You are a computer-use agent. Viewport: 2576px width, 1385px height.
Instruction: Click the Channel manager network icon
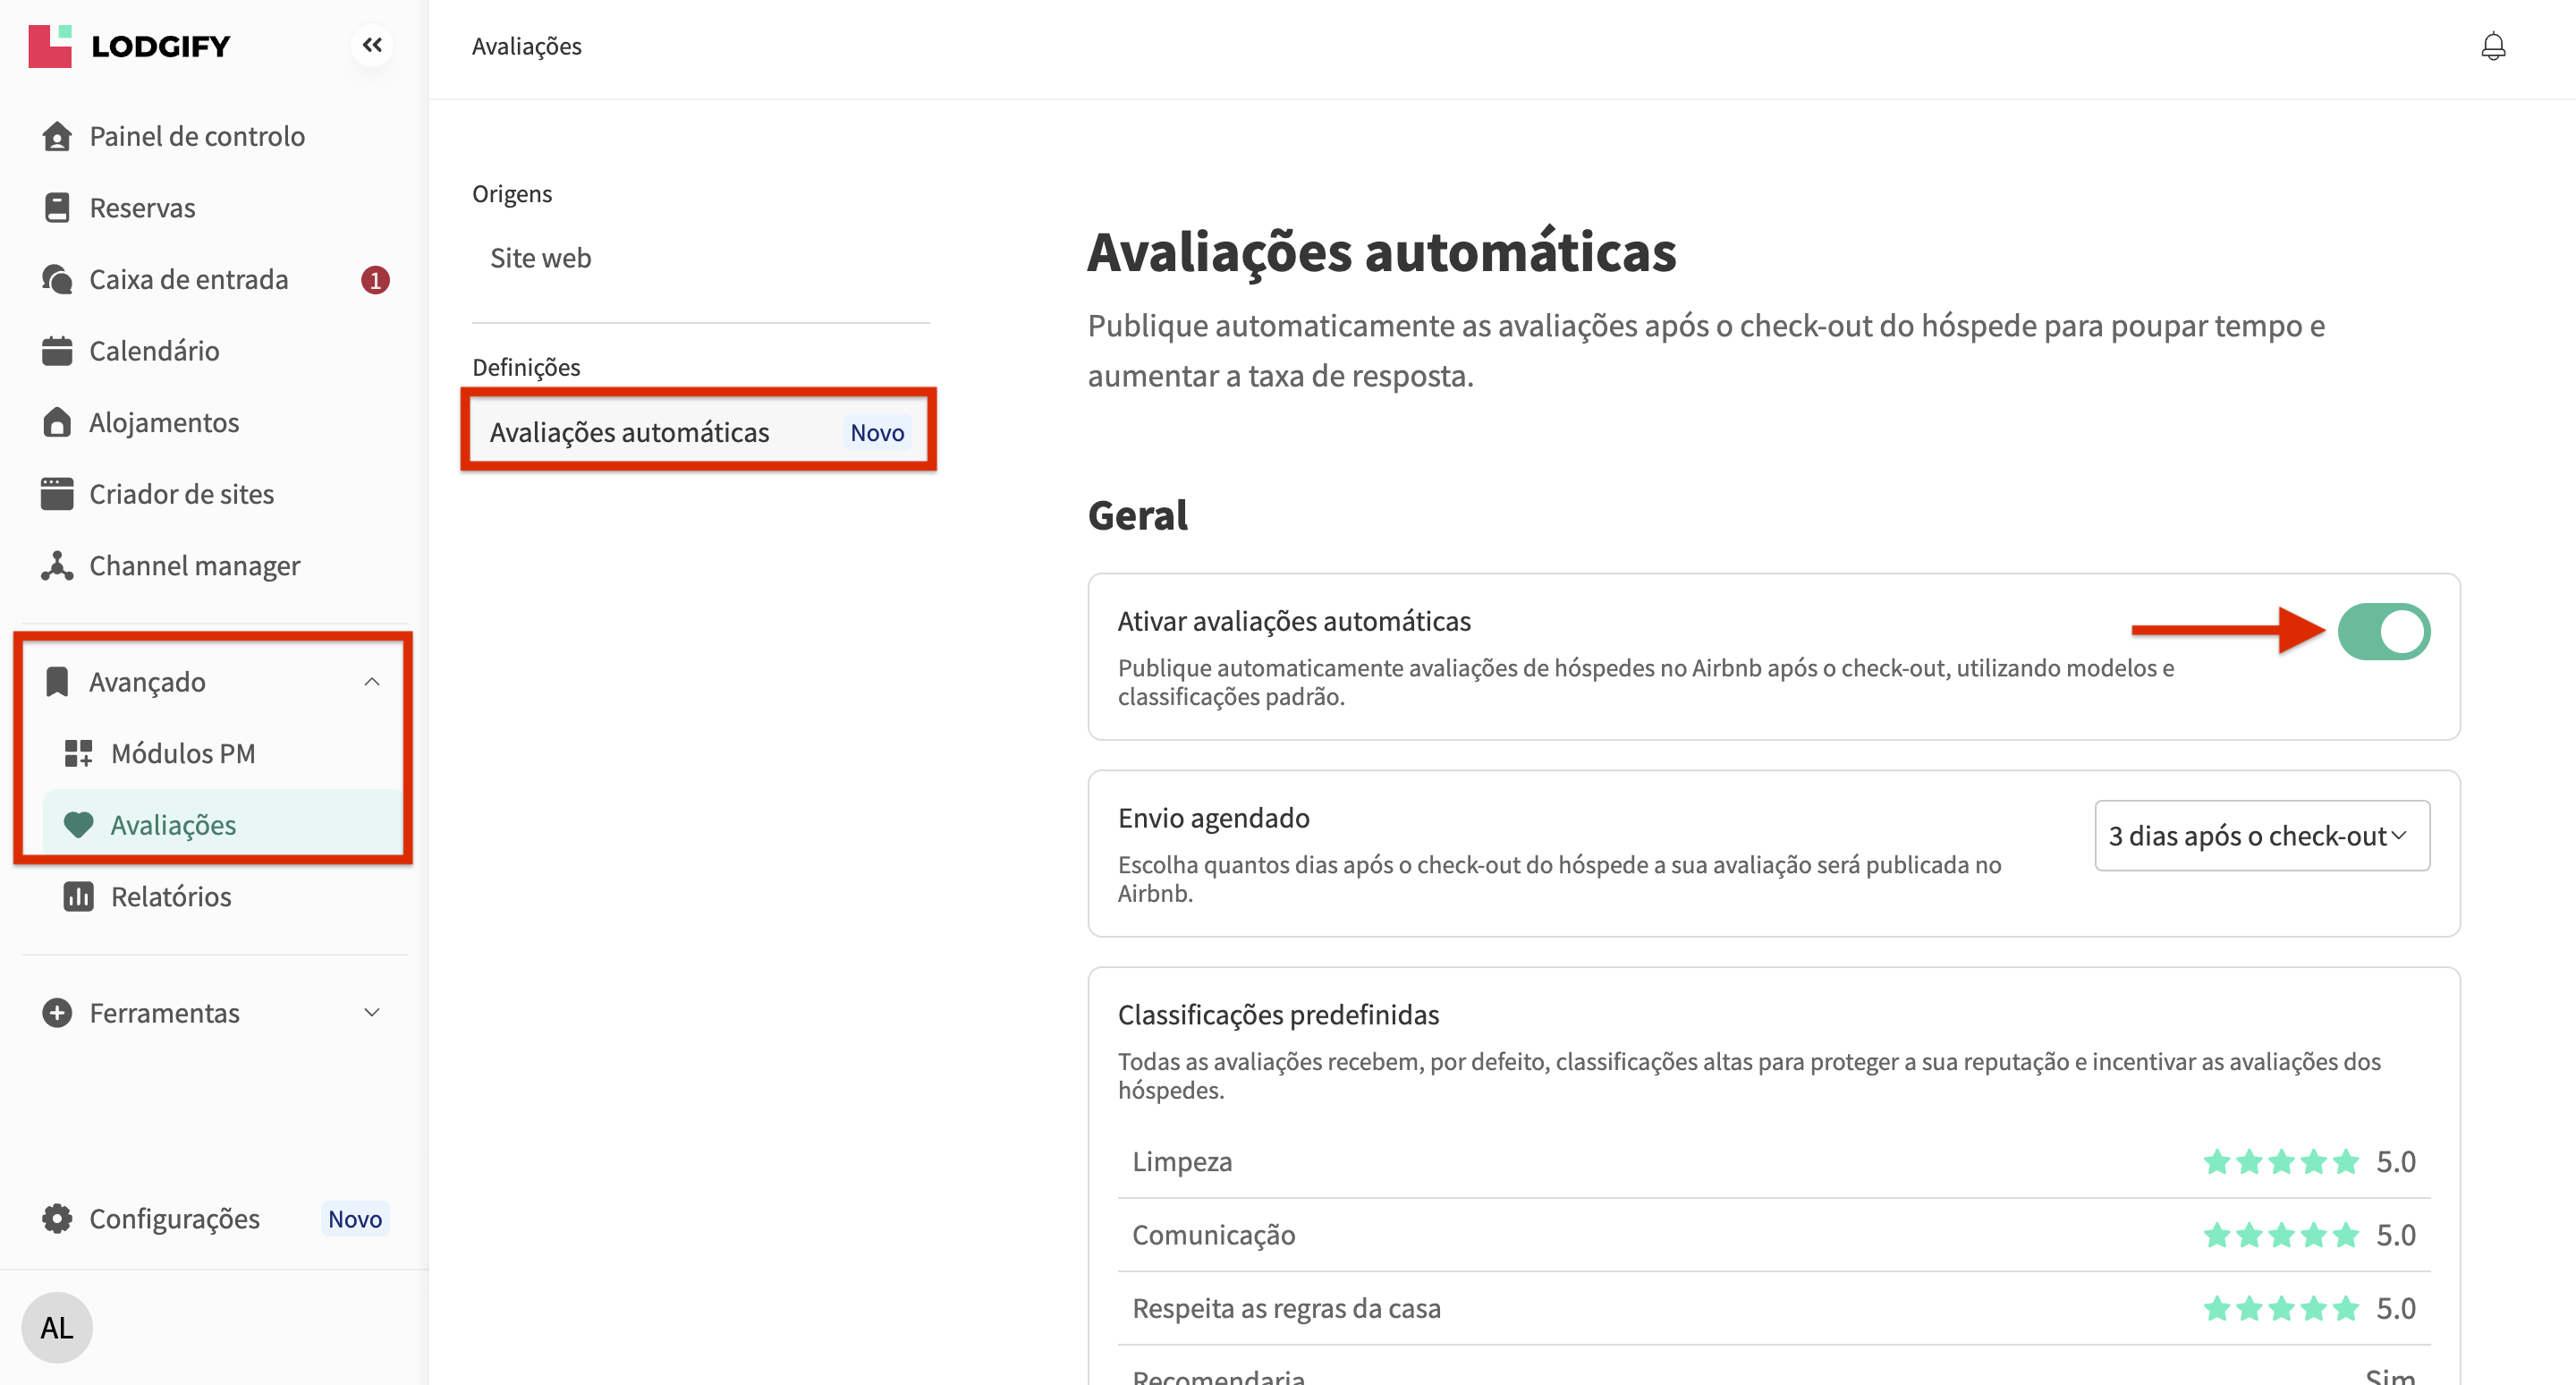(57, 566)
